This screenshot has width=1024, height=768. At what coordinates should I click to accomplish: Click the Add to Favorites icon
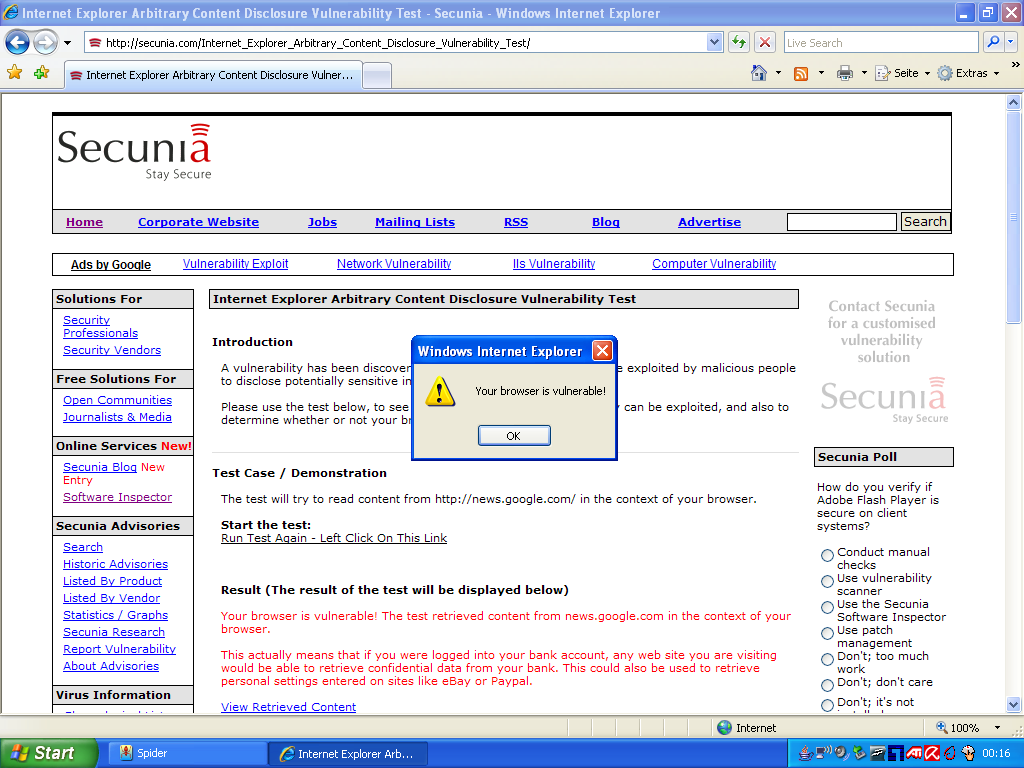coord(41,73)
